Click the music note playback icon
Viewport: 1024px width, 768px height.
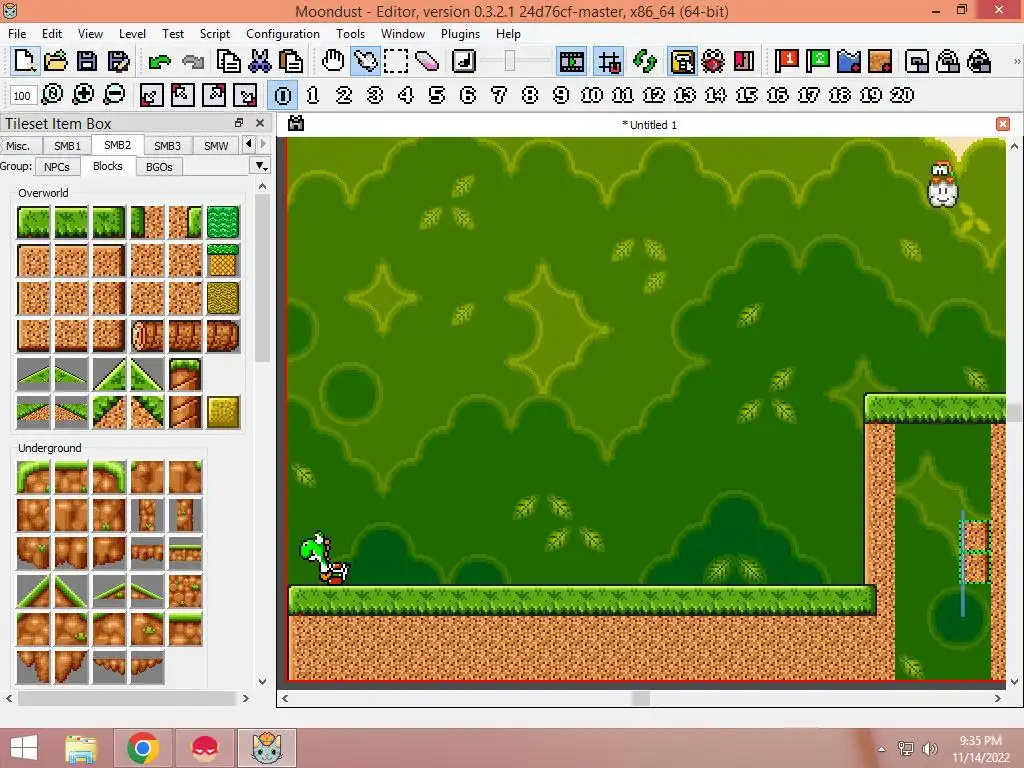[x=464, y=61]
